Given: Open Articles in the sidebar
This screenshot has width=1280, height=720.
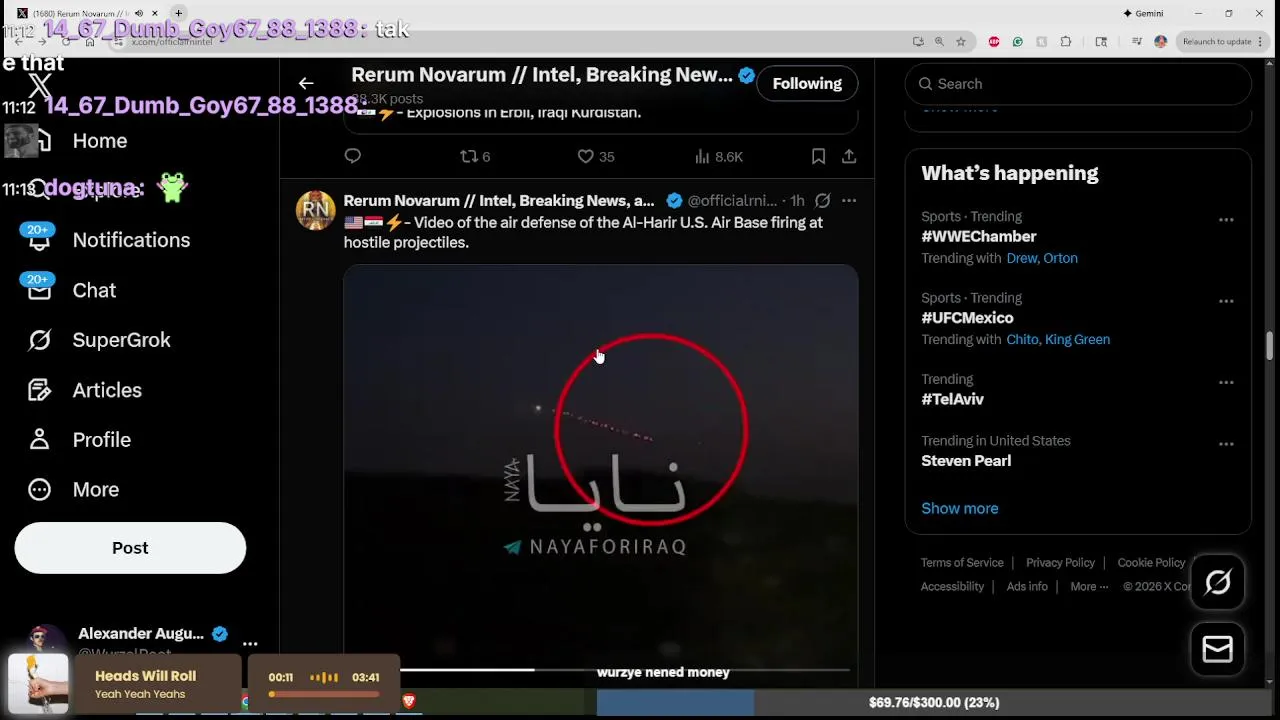Looking at the screenshot, I should [x=107, y=390].
